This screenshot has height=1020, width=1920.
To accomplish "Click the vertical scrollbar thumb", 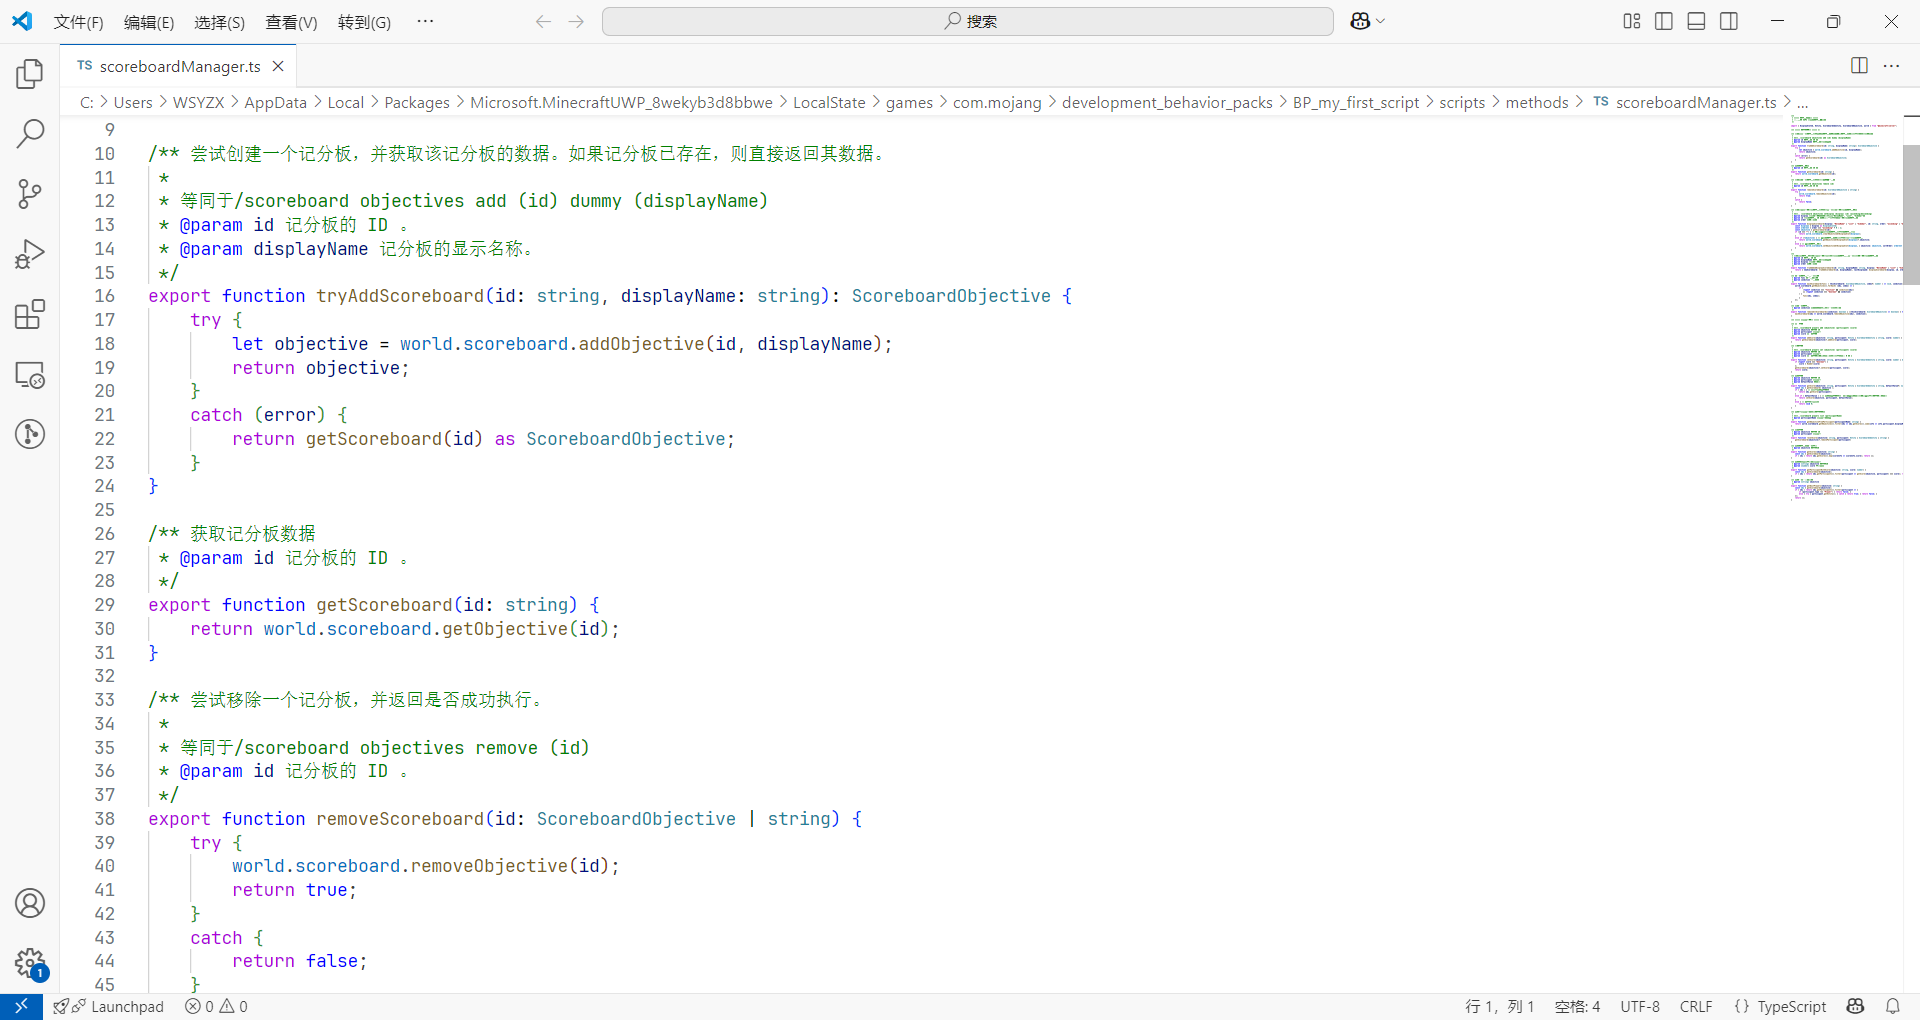I will pos(1911,215).
